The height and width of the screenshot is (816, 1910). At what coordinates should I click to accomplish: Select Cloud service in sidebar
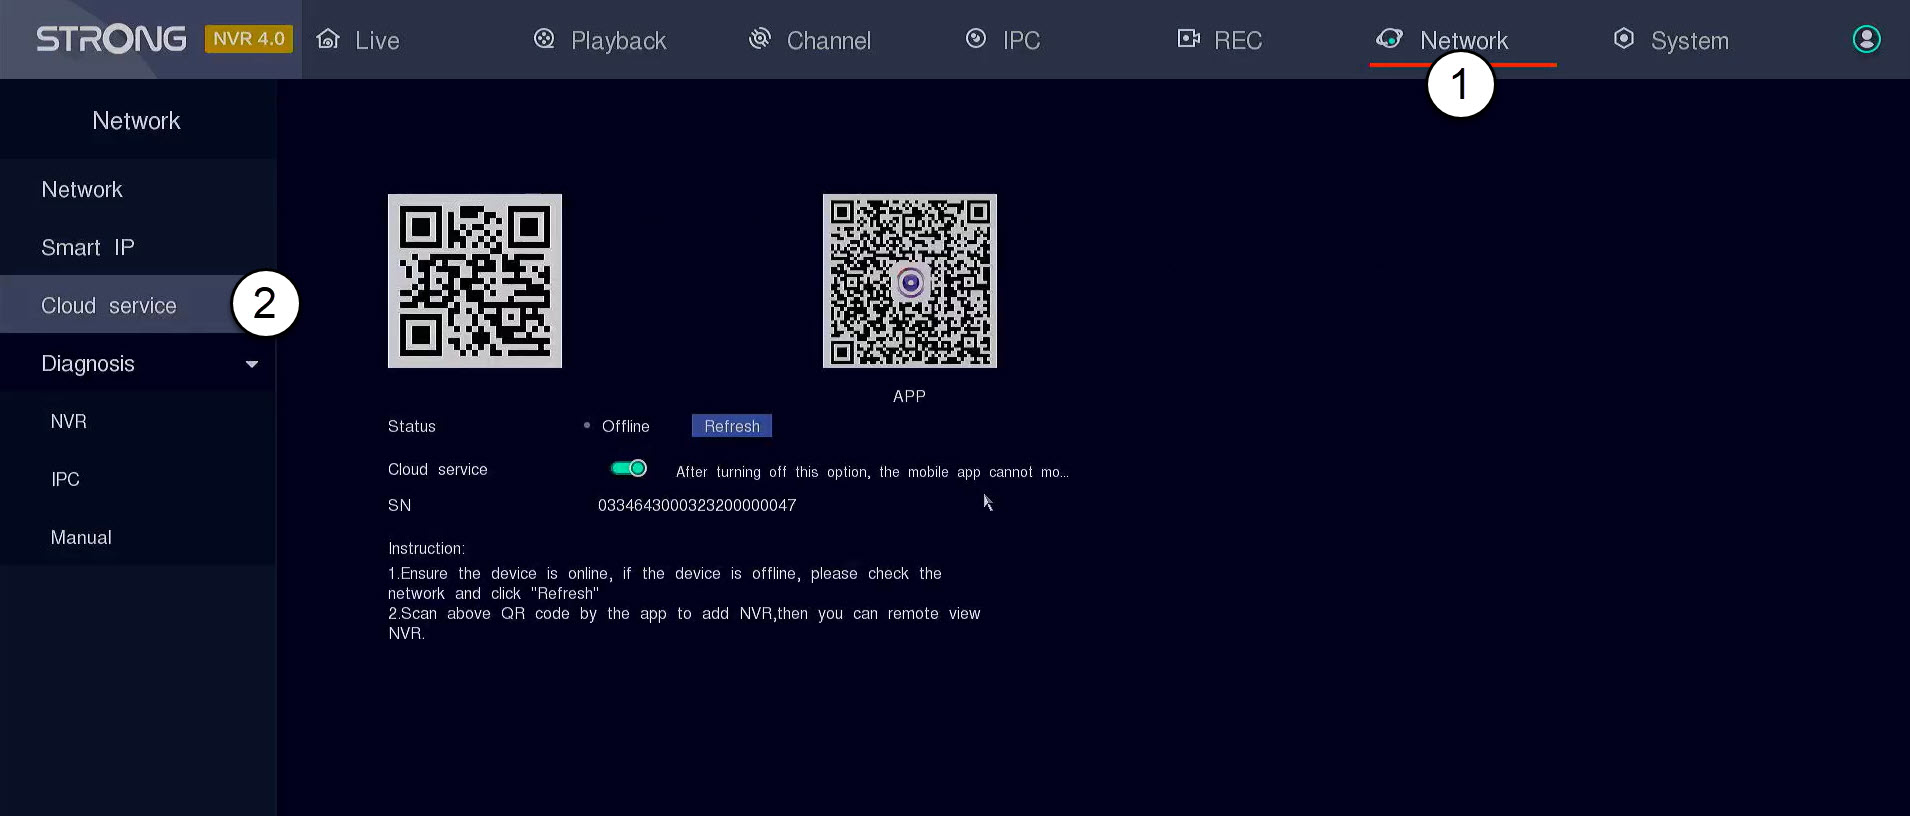pyautogui.click(x=138, y=305)
